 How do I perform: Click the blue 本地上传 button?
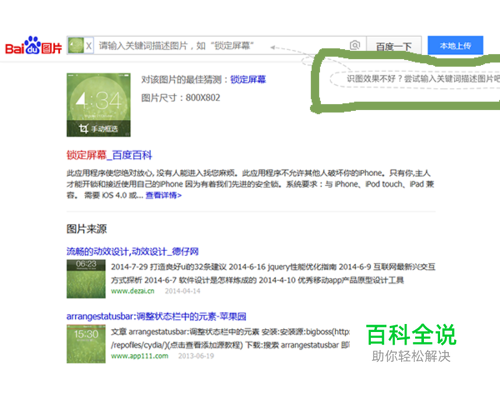(455, 45)
